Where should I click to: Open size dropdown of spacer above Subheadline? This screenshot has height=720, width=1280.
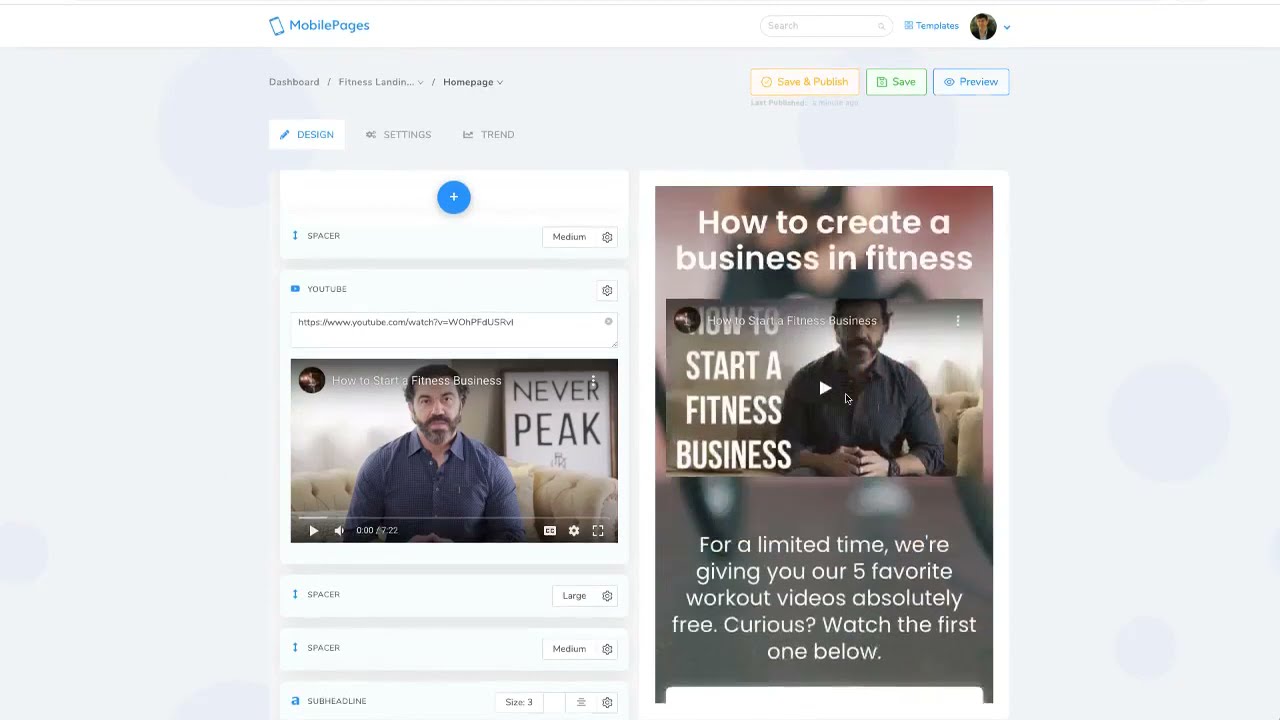tap(569, 649)
